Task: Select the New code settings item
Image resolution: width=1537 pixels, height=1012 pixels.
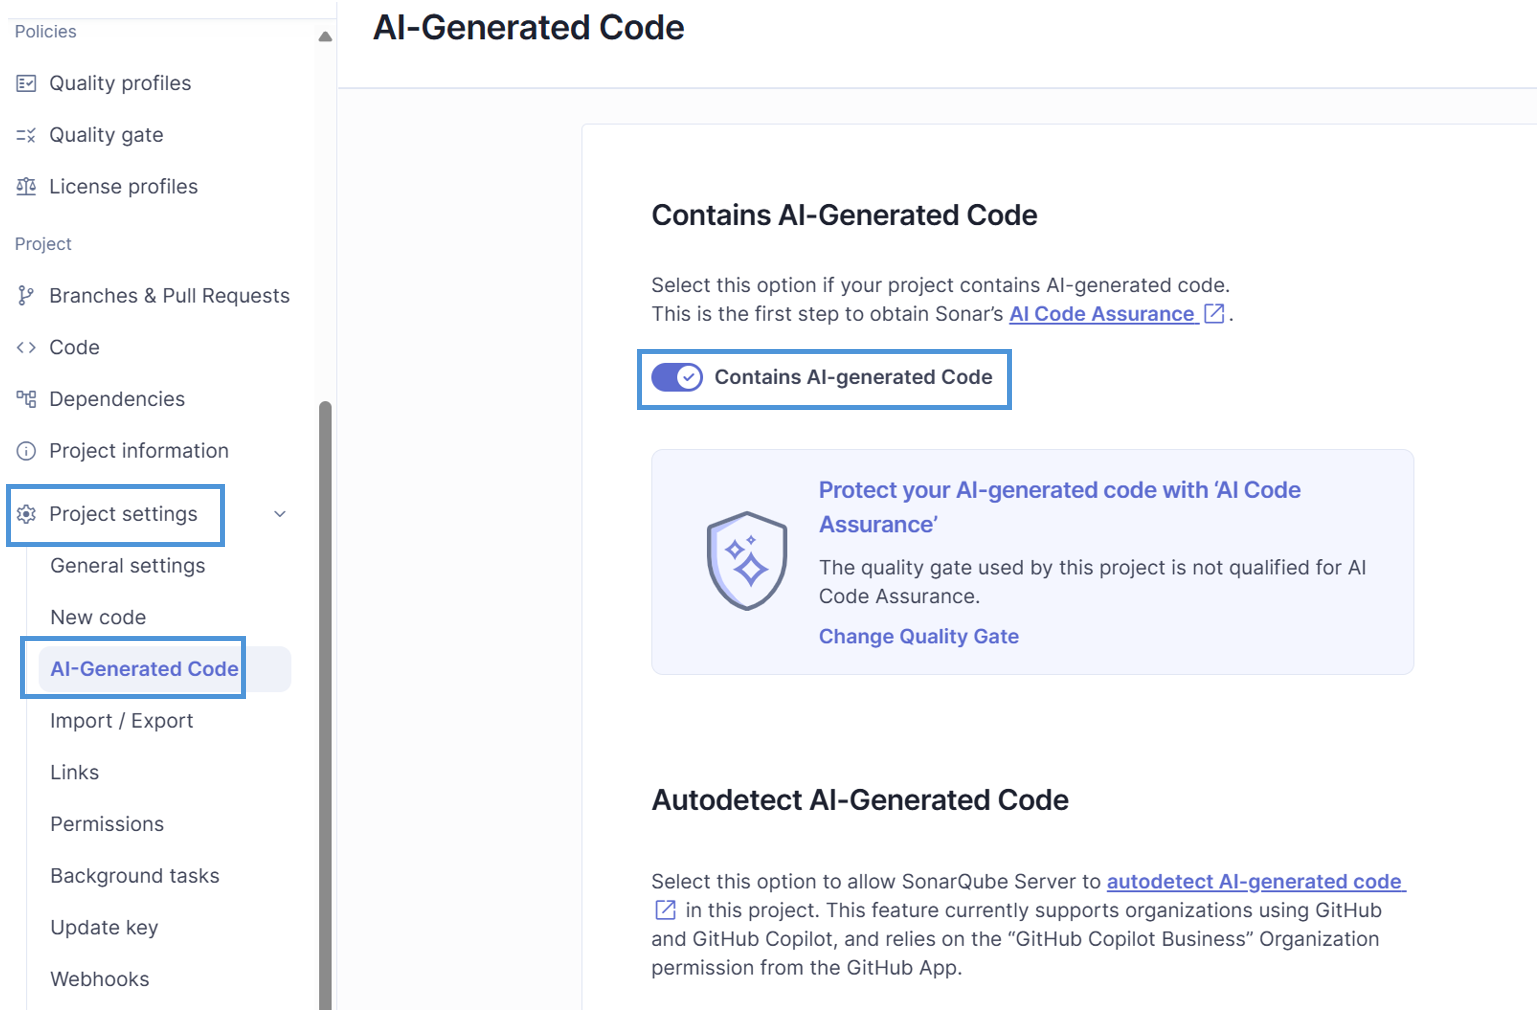Action: pyautogui.click(x=98, y=618)
